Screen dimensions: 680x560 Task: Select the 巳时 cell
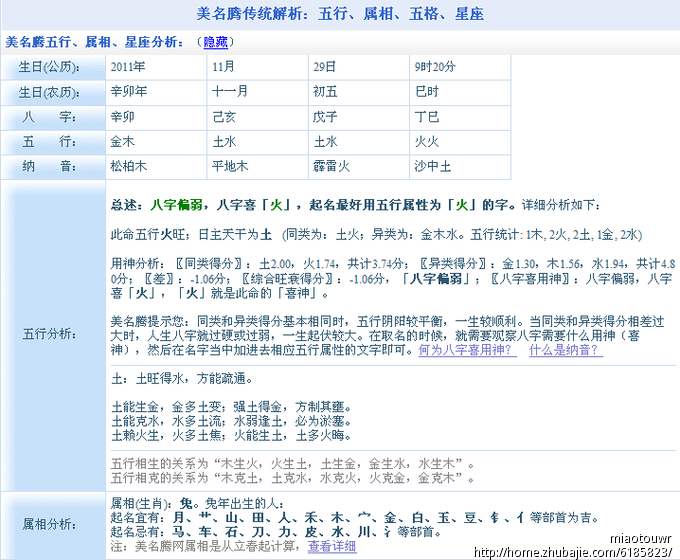[x=460, y=92]
